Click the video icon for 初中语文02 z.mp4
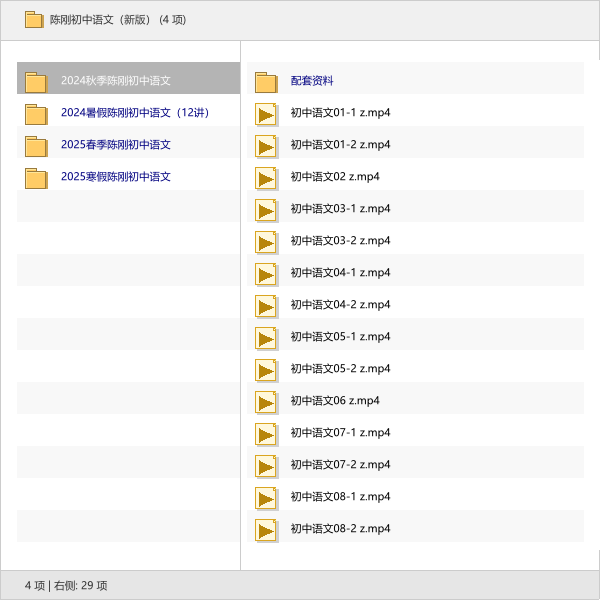 click(266, 178)
